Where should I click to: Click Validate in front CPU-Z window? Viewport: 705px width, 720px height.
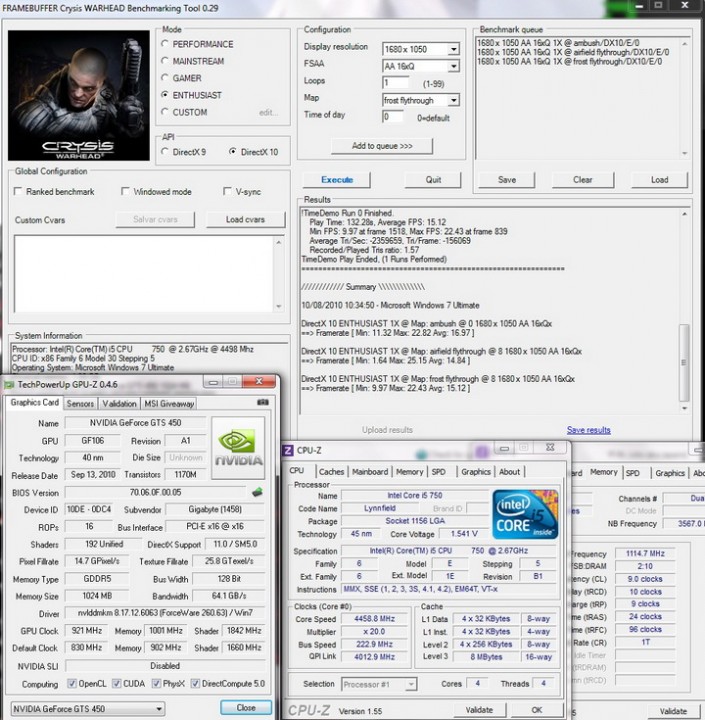479,710
